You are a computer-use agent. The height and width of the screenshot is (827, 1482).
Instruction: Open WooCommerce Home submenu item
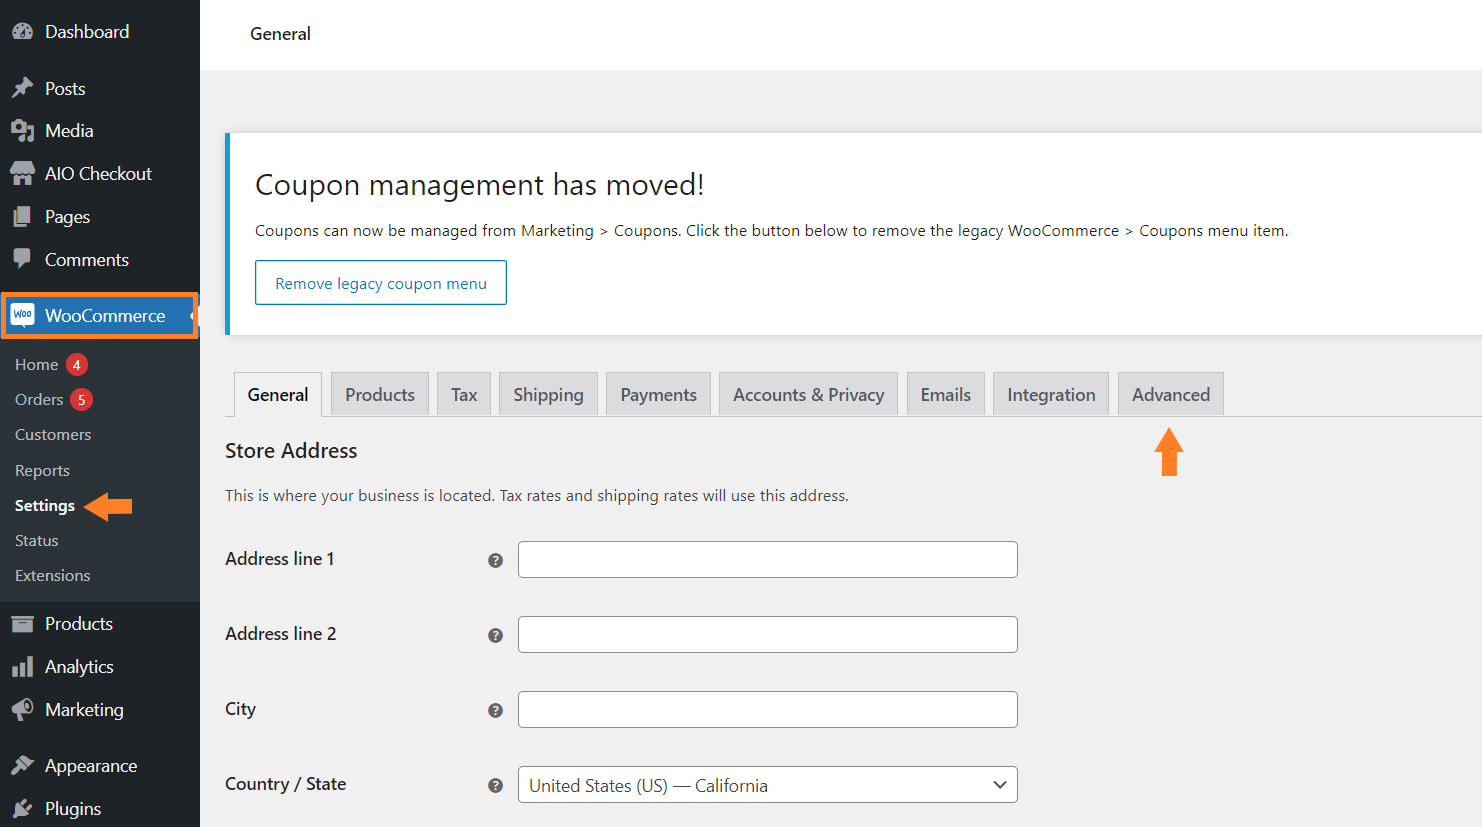[x=37, y=364]
